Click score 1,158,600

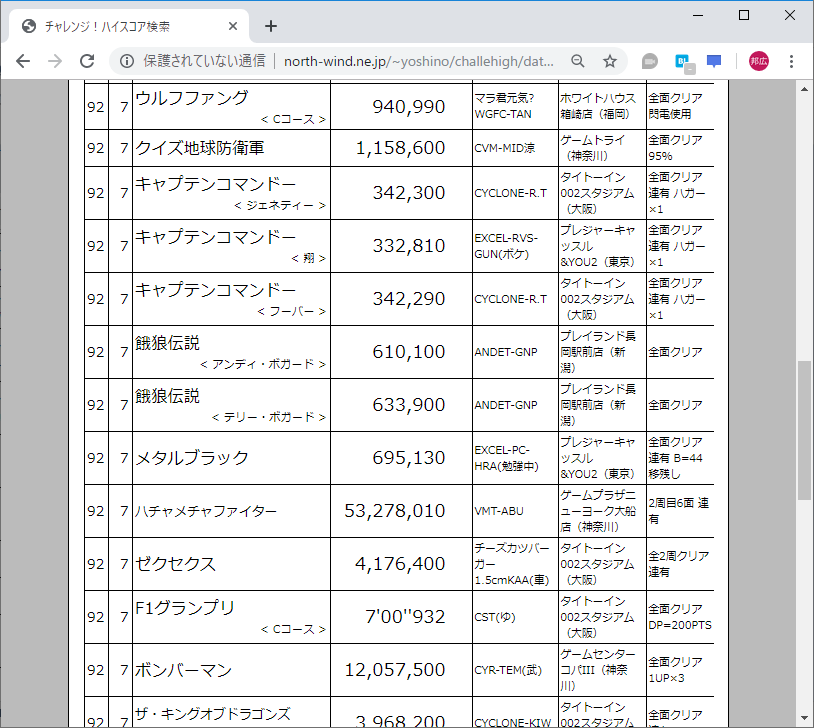(400, 148)
